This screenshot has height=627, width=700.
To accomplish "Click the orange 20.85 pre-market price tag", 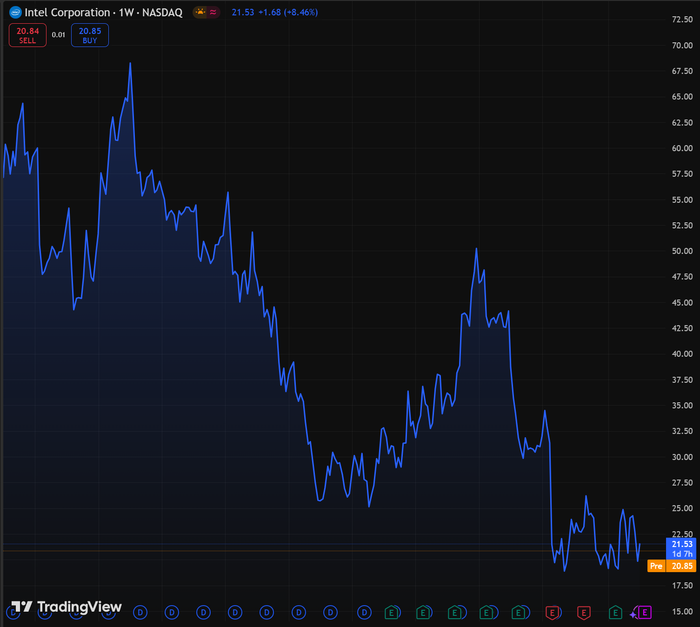I will click(x=681, y=566).
